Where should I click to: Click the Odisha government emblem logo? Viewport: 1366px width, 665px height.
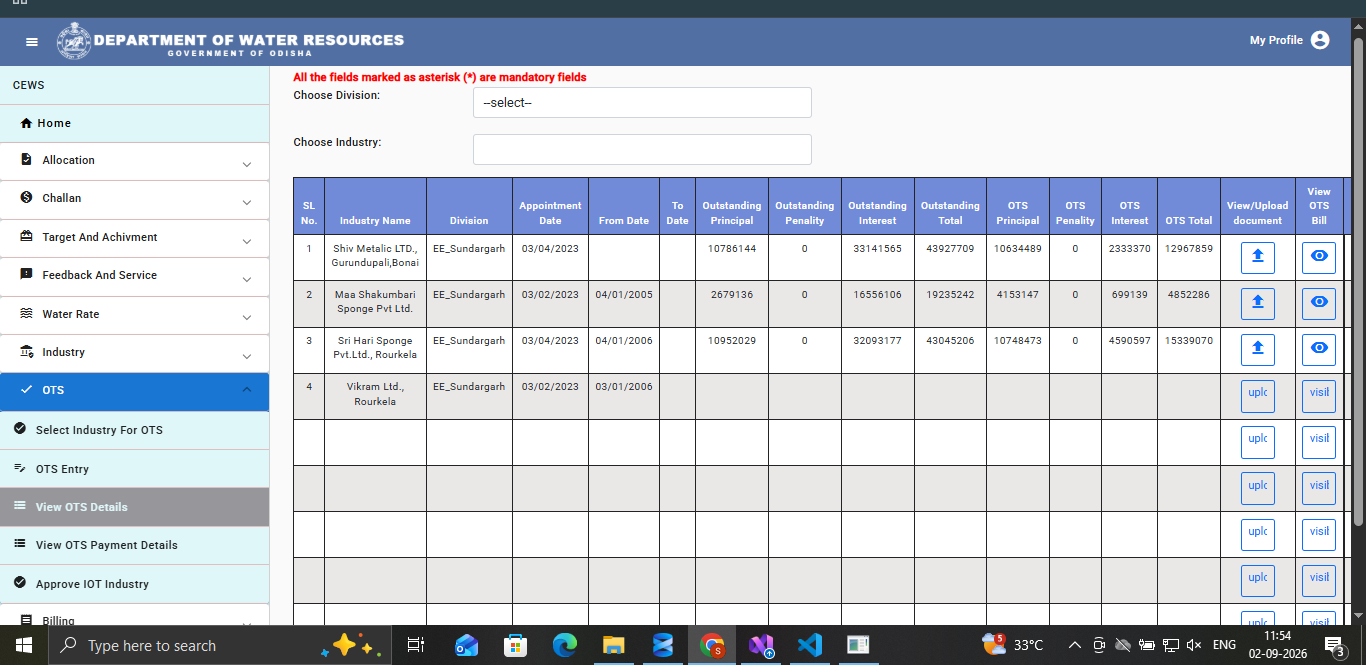point(72,41)
